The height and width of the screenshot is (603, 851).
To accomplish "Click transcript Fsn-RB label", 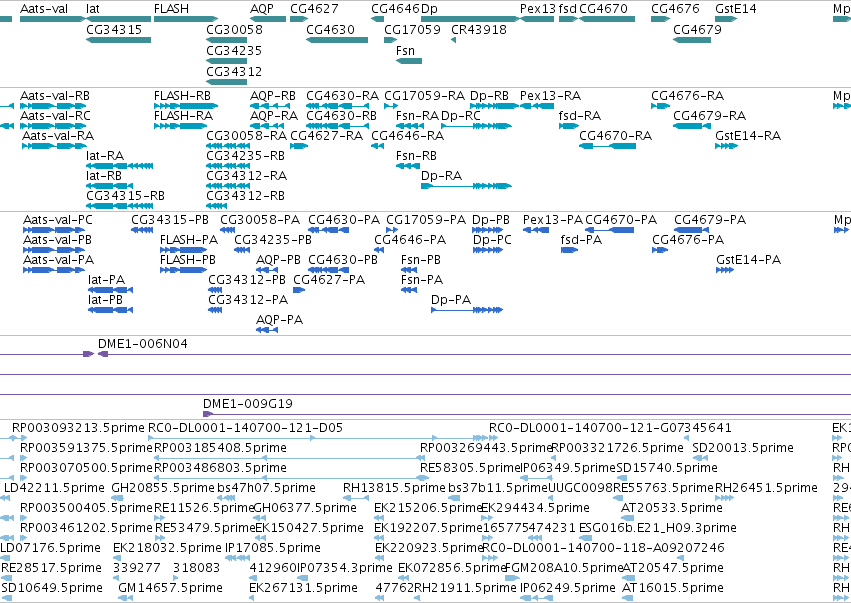I will (x=417, y=156).
